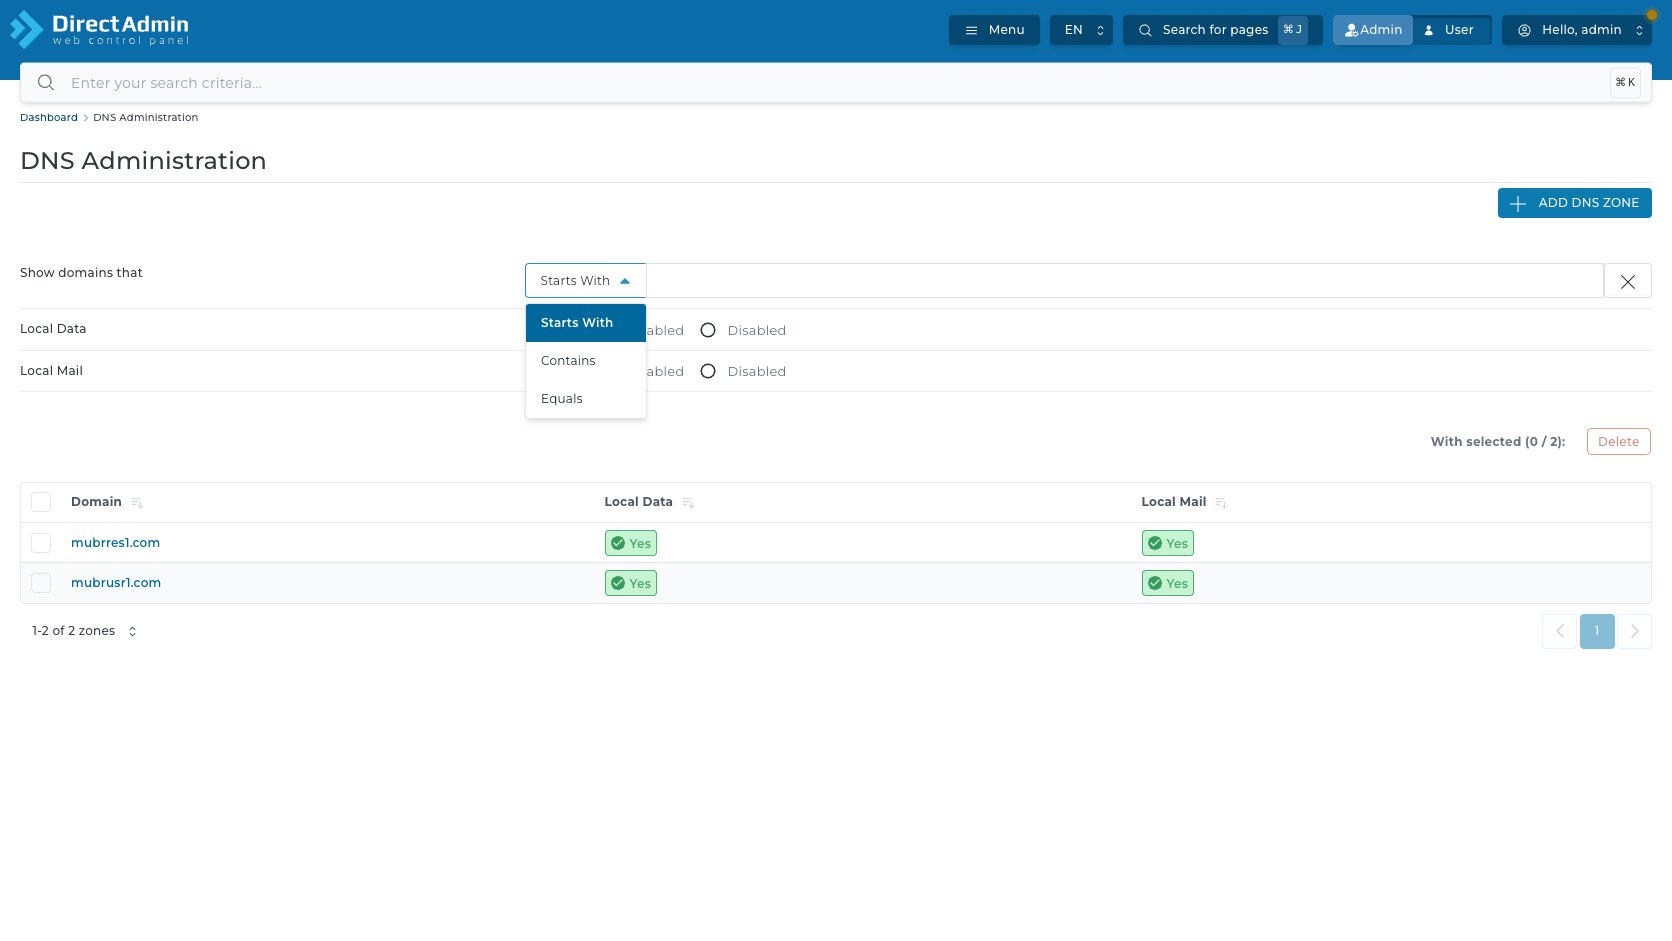Check the mubrres1.com row checkbox
The height and width of the screenshot is (941, 1672).
coord(41,543)
